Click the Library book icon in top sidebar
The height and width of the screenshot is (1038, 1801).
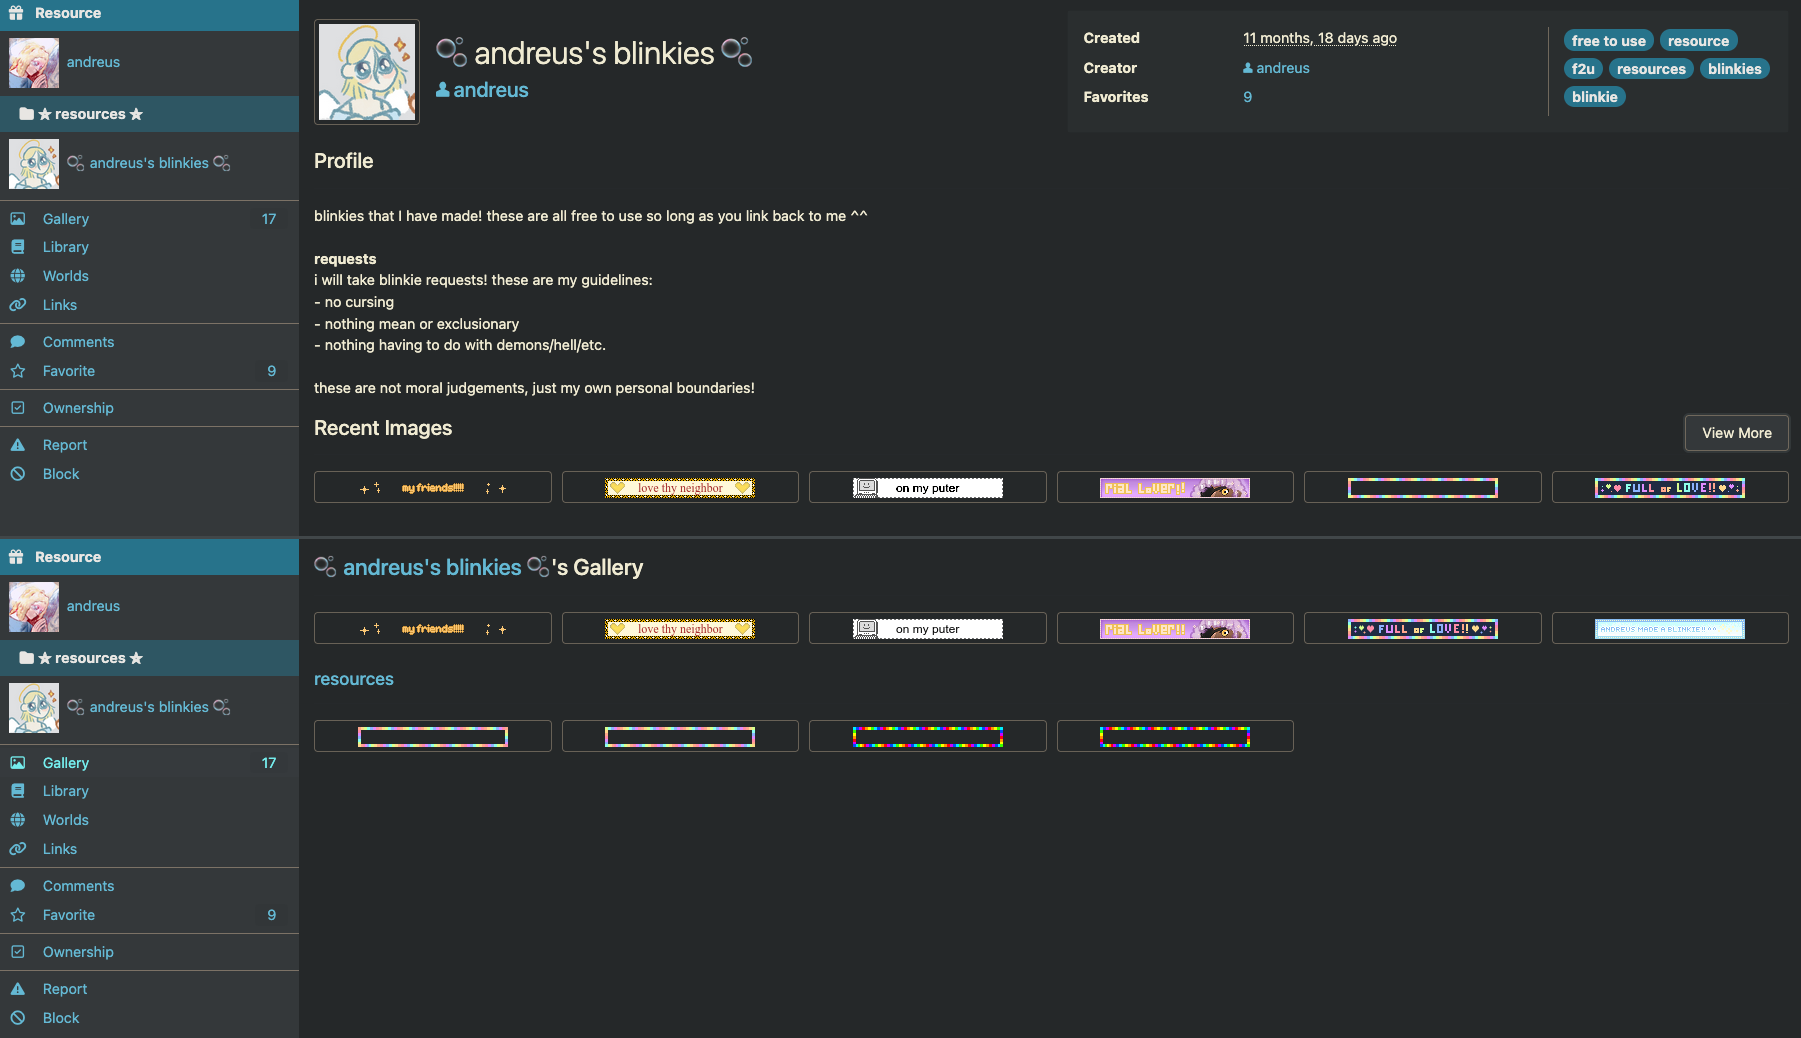click(x=18, y=247)
